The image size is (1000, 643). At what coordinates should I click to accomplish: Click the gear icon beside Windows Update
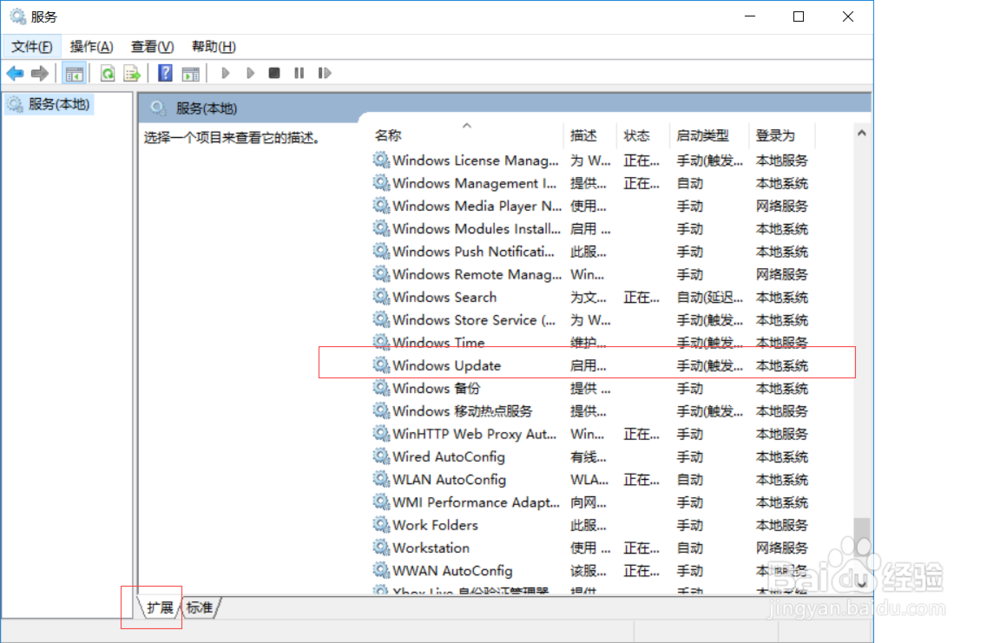[x=381, y=365]
